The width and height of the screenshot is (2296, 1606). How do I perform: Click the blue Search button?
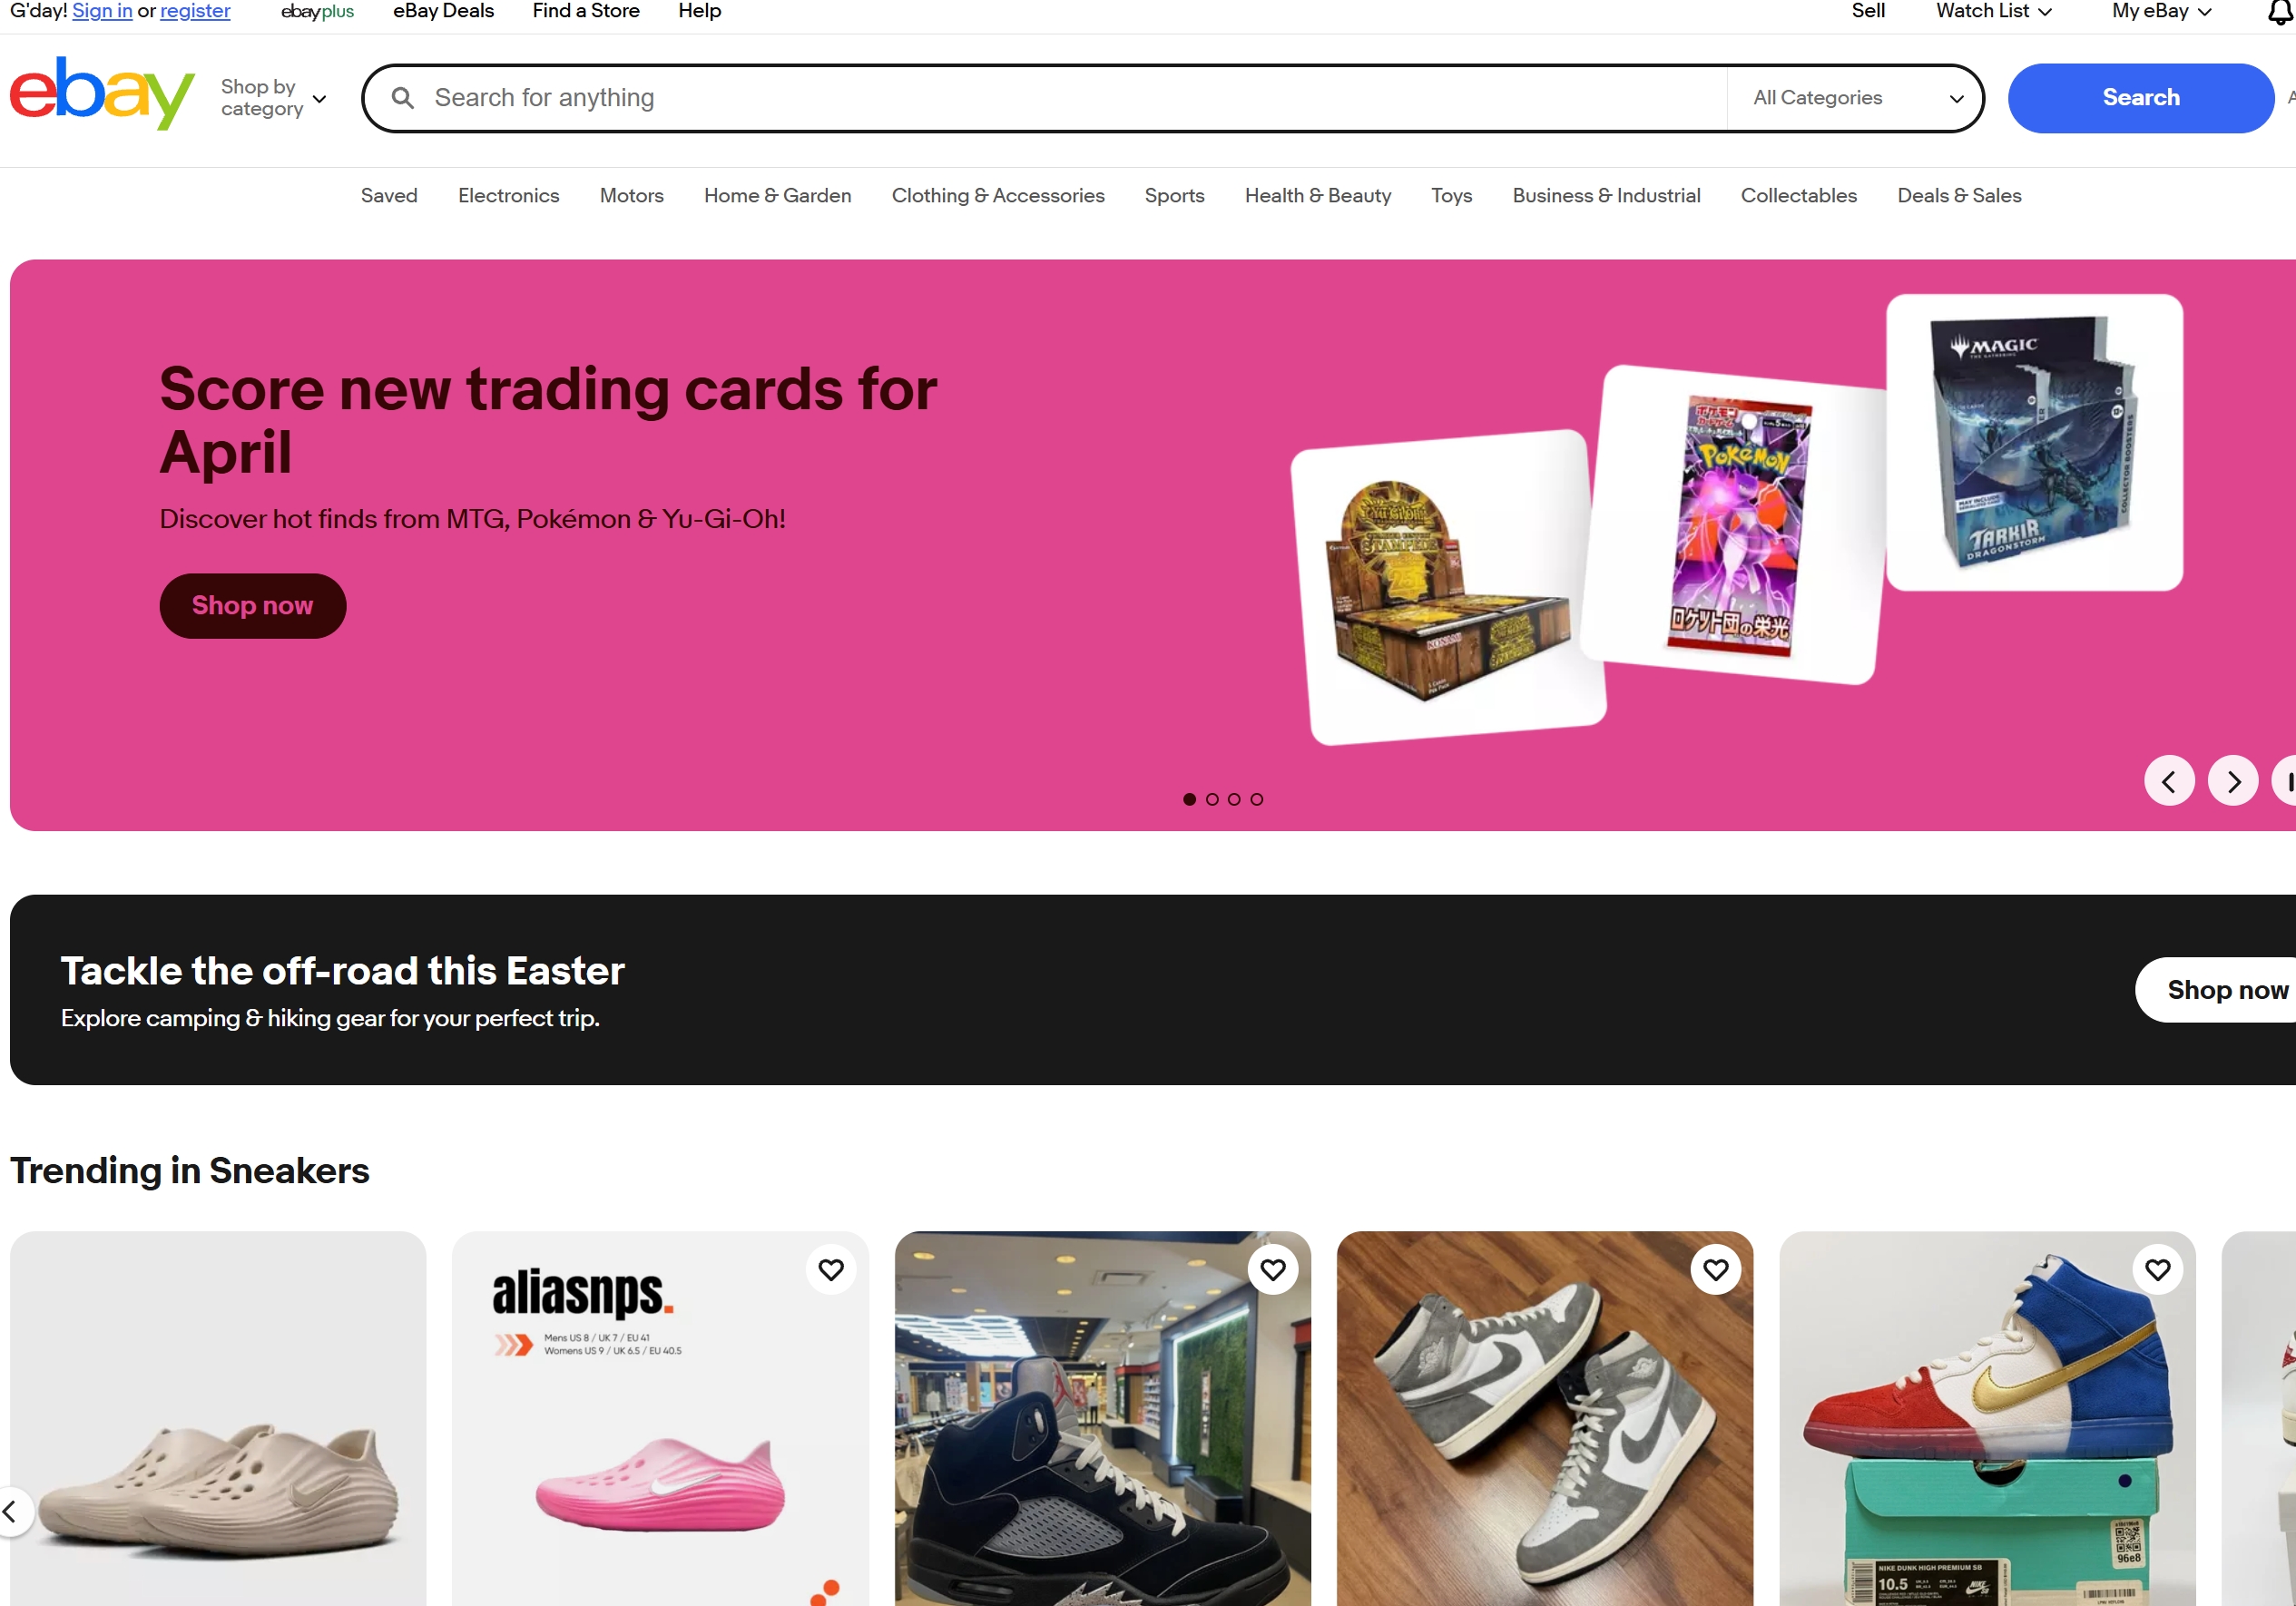[2140, 98]
